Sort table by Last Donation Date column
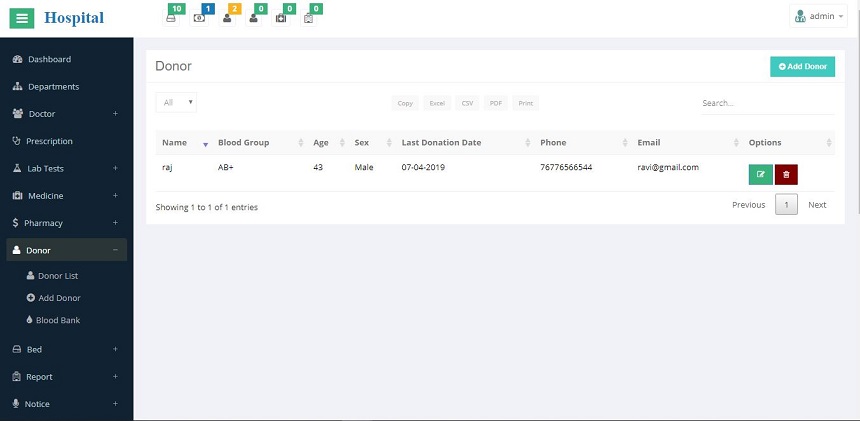The width and height of the screenshot is (860, 421). click(465, 143)
